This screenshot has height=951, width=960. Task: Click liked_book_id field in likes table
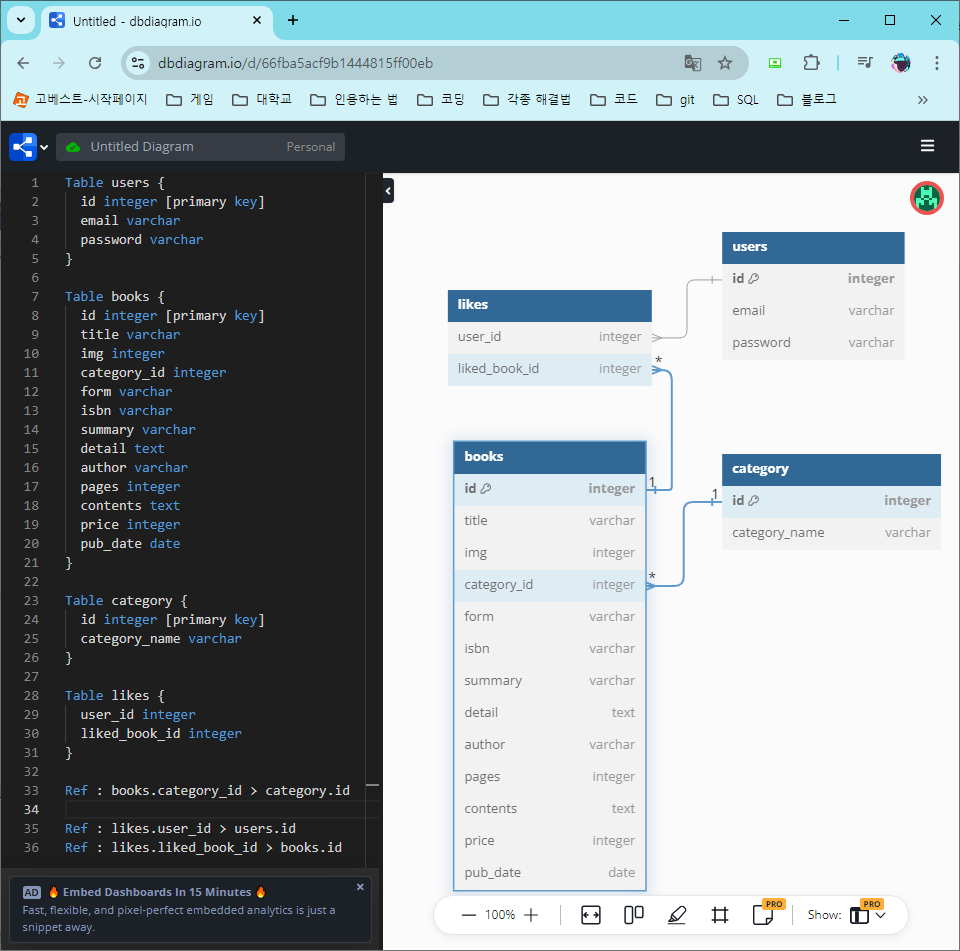tap(549, 369)
